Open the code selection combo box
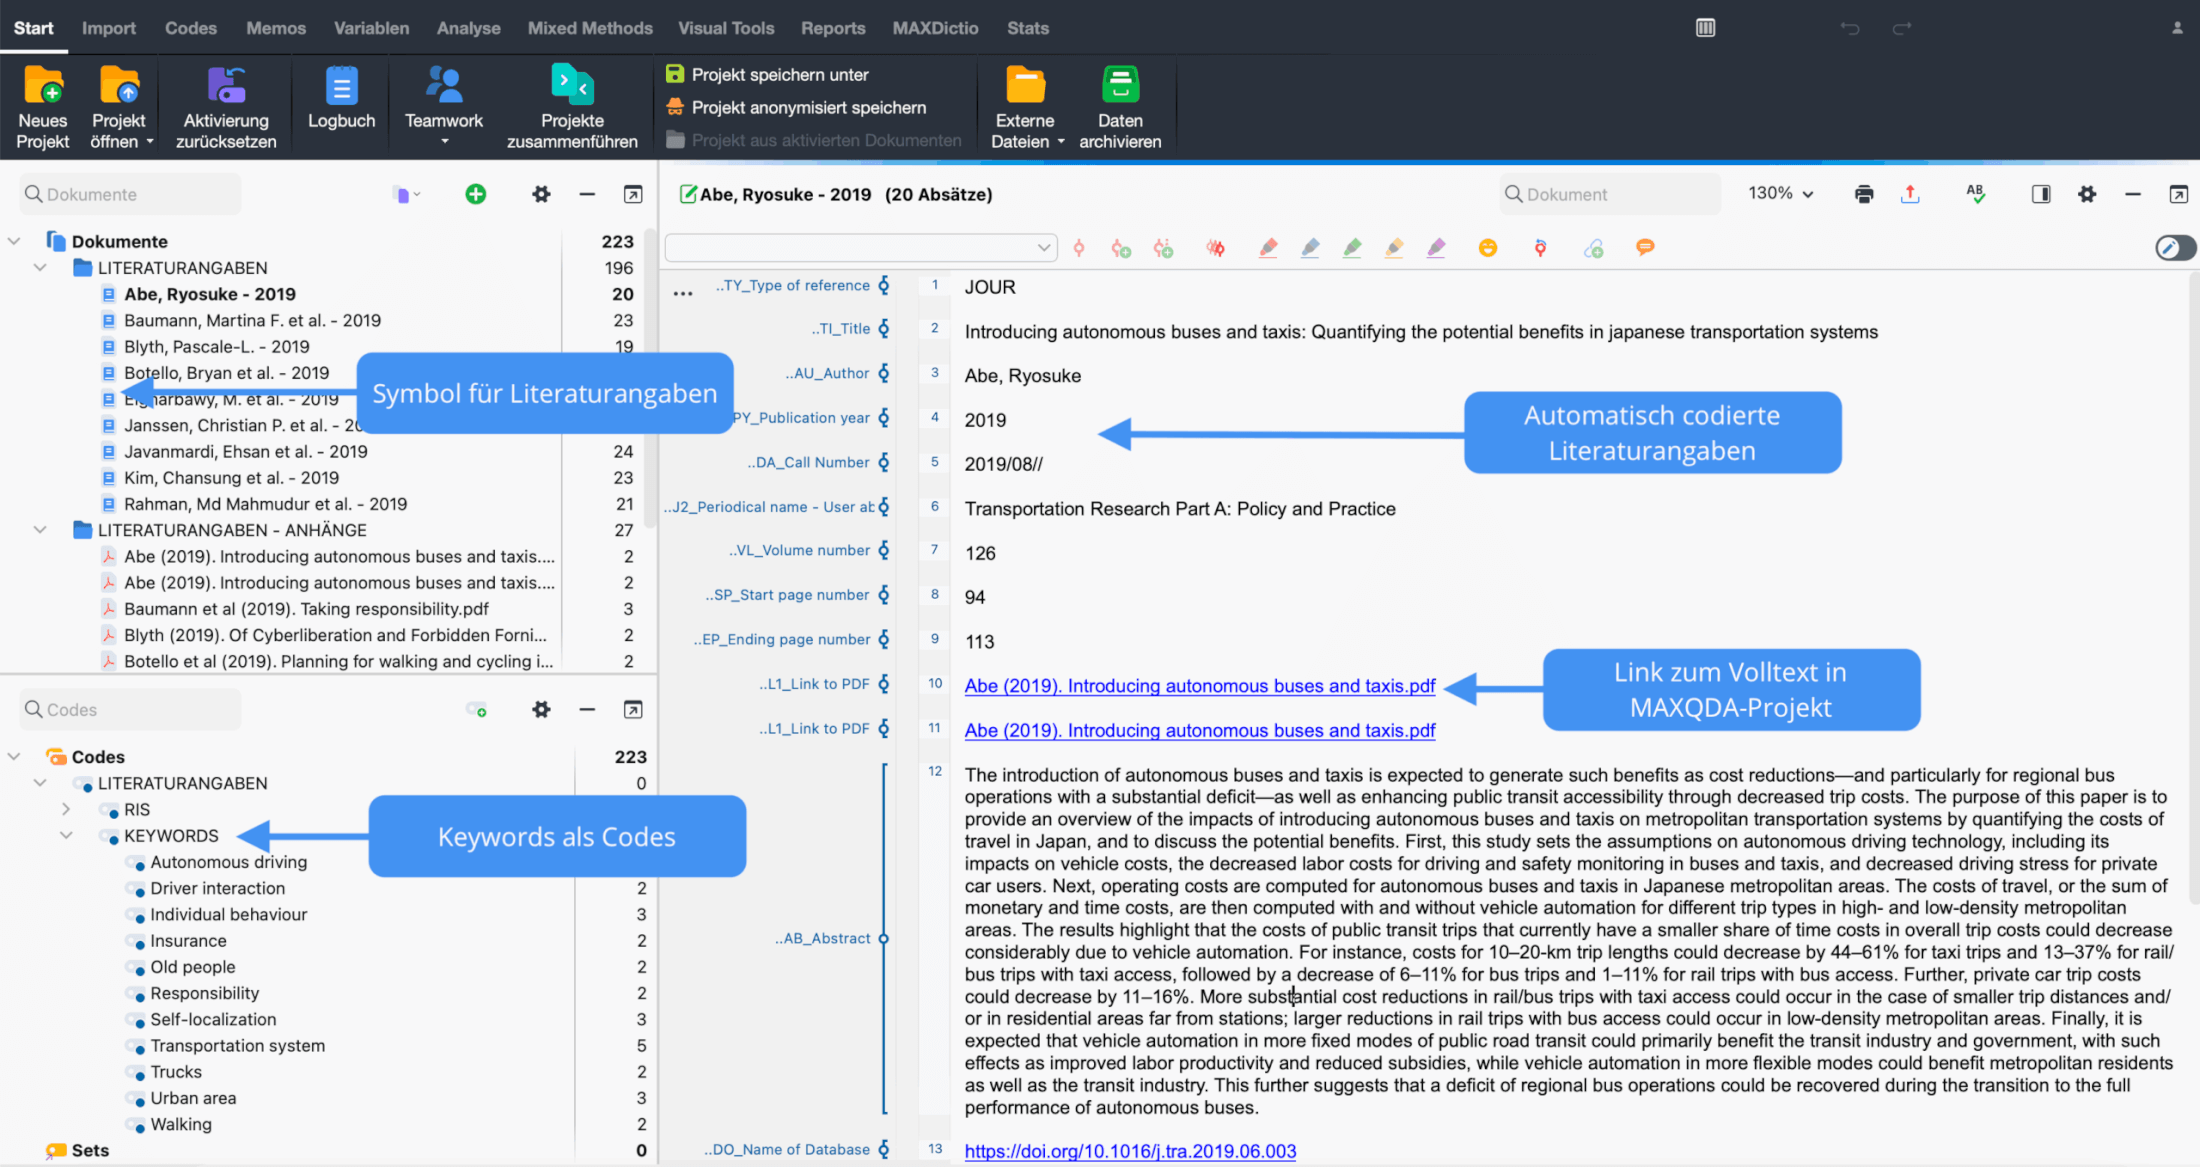 coord(861,247)
